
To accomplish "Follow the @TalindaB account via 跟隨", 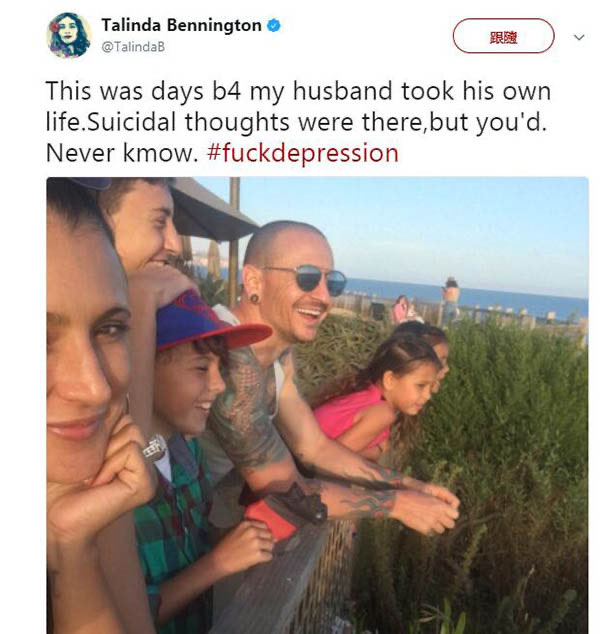I will (x=503, y=36).
